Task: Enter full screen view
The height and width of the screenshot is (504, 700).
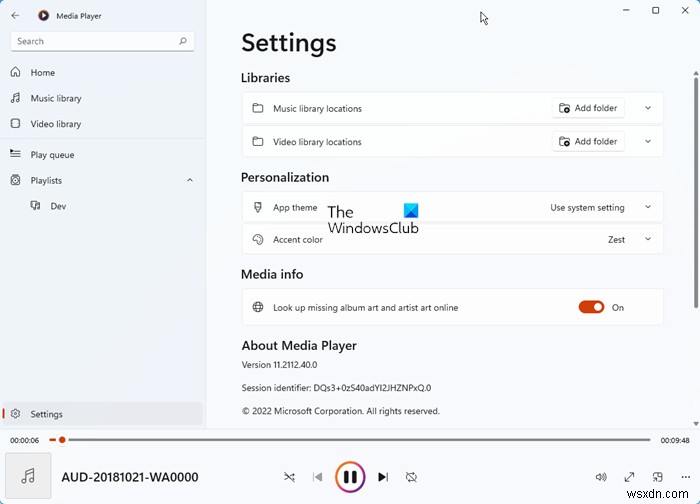Action: coord(629,477)
